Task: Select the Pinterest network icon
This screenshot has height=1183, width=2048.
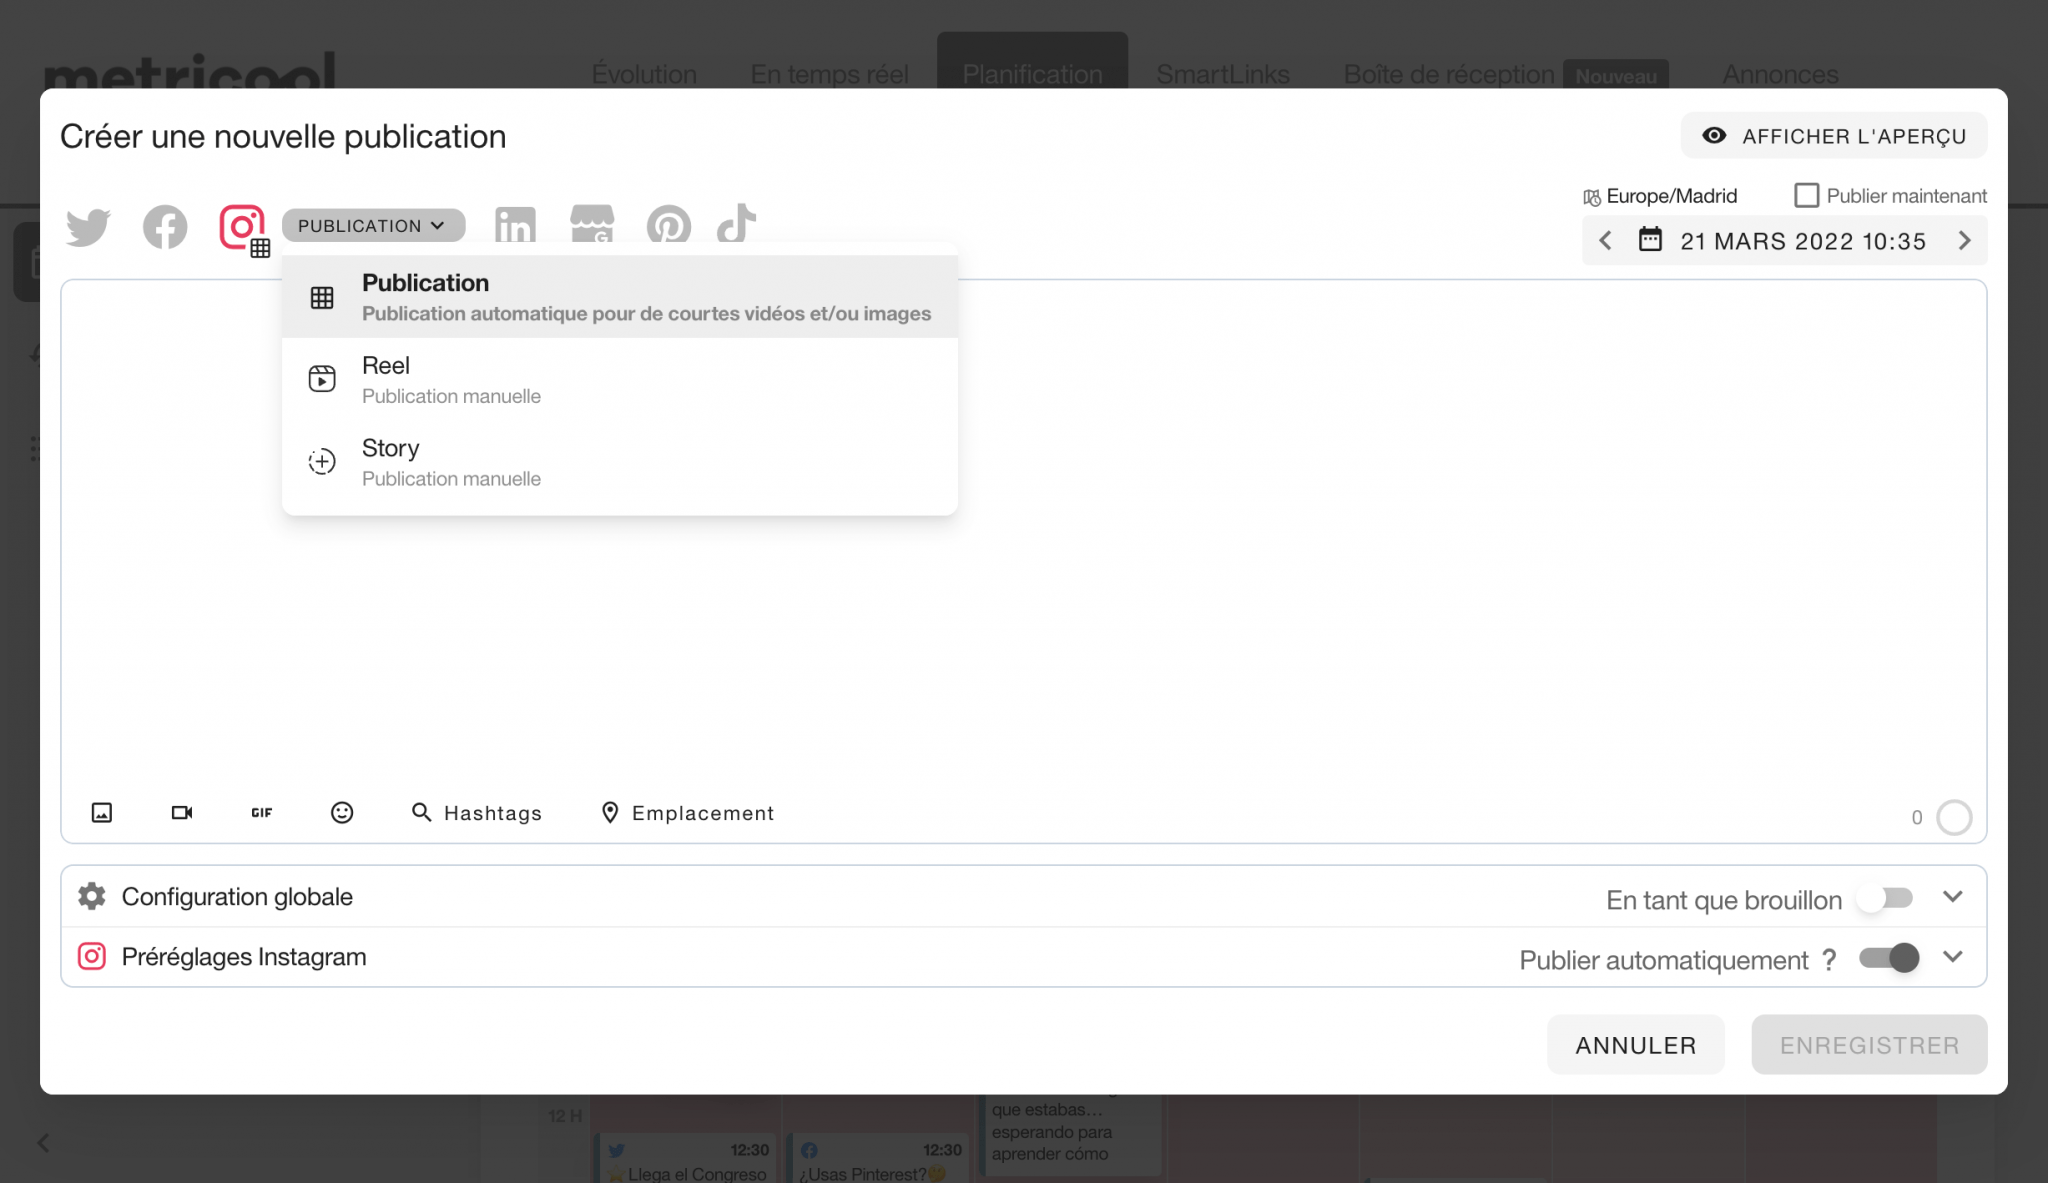Action: [x=668, y=226]
